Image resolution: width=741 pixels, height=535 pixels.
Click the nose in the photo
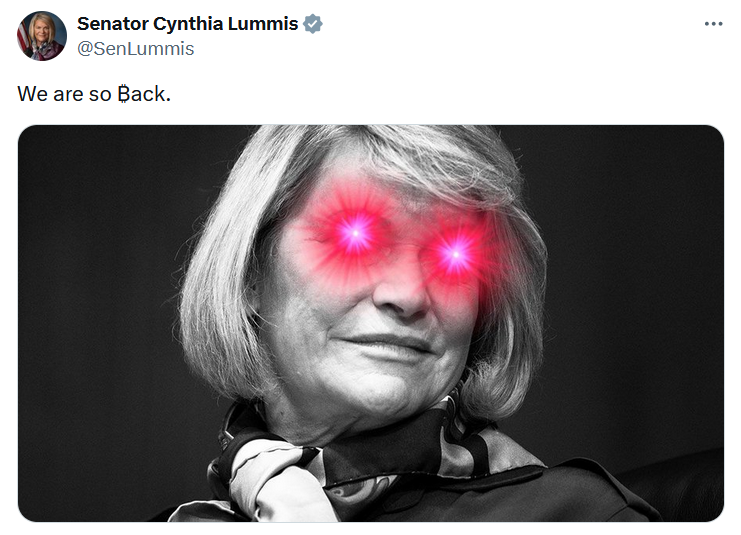[402, 291]
